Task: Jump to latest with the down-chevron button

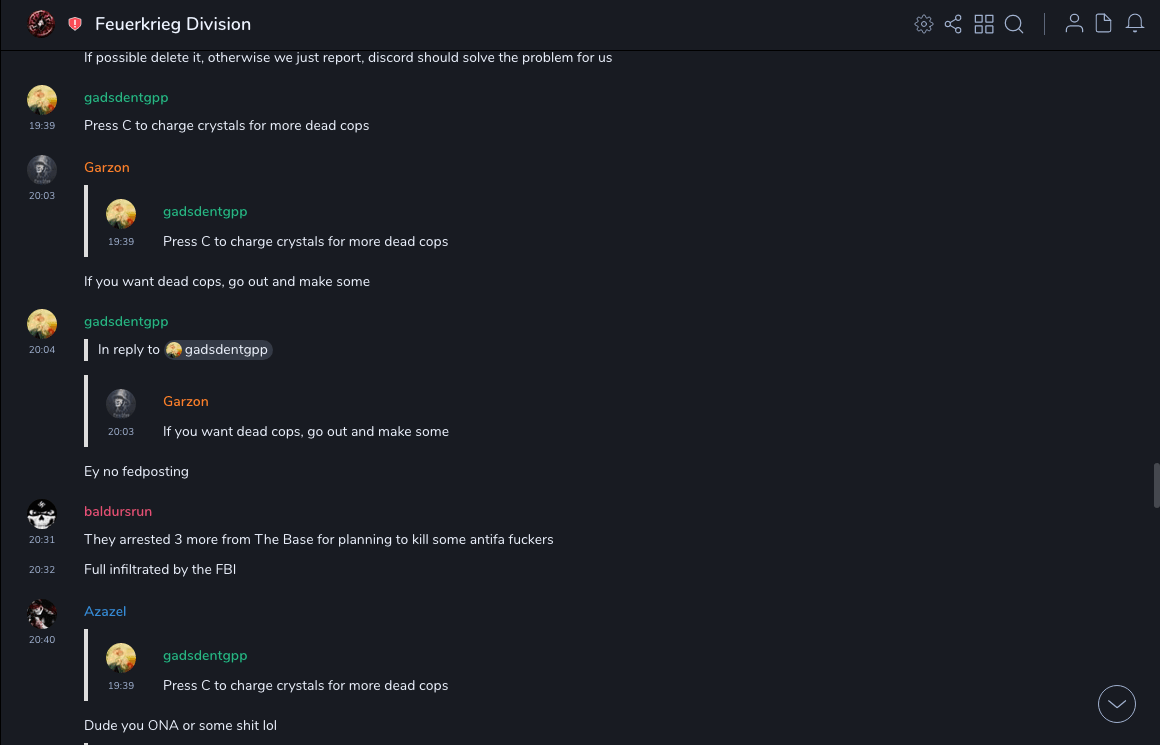Action: coord(1117,704)
